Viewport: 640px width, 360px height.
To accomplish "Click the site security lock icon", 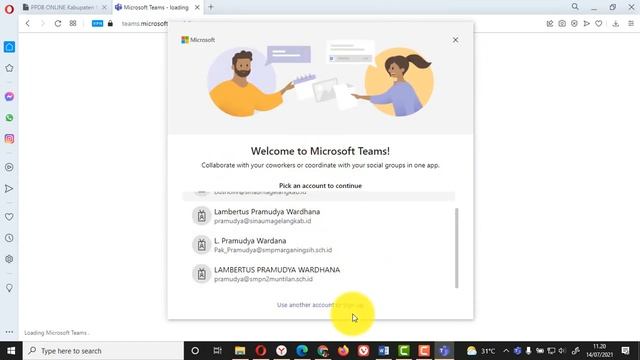I will (110, 24).
